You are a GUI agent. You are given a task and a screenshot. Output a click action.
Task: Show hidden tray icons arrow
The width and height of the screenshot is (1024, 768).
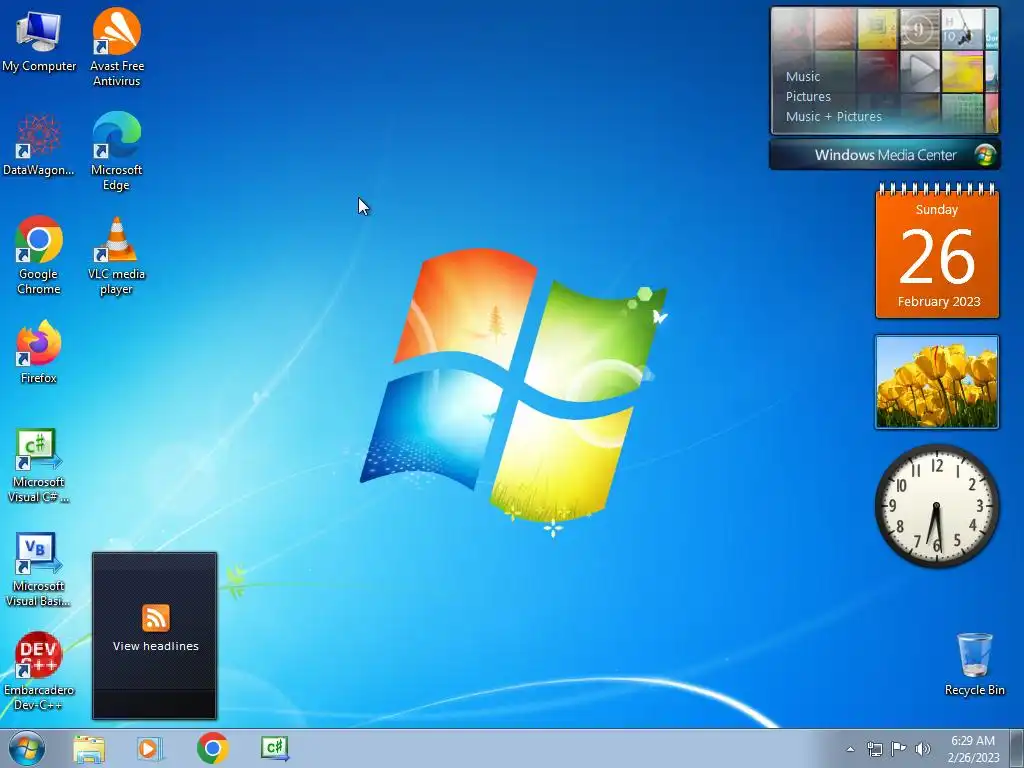pyautogui.click(x=850, y=749)
